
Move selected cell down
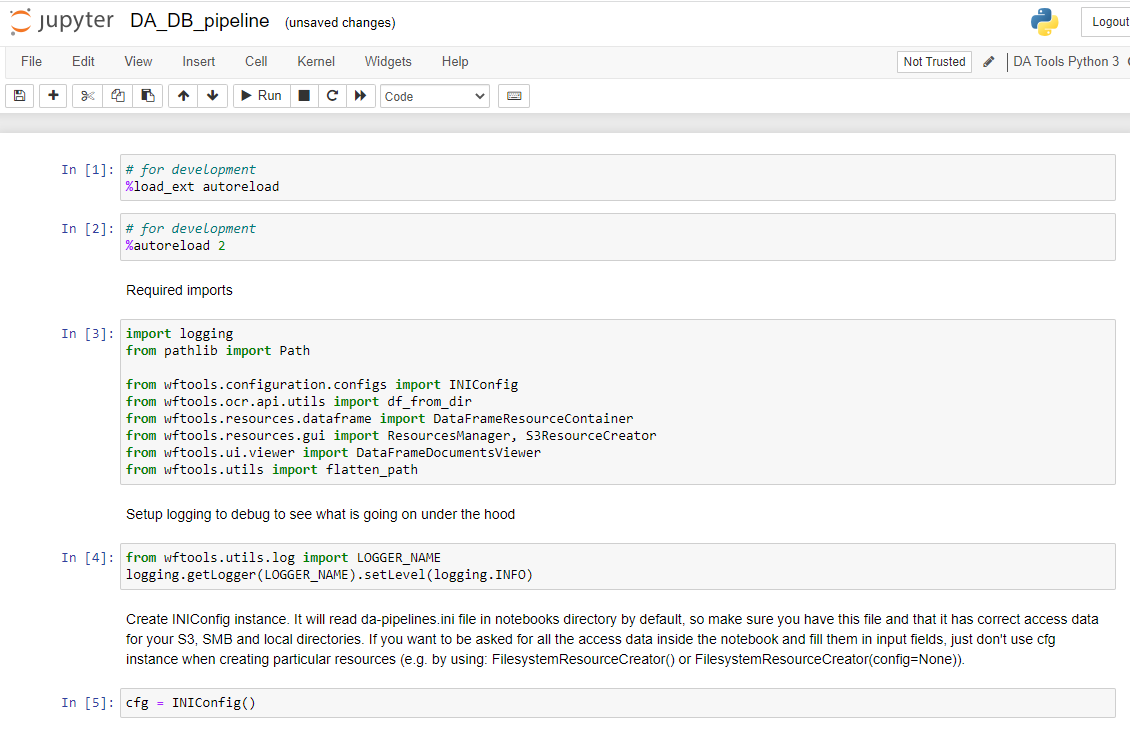pyautogui.click(x=213, y=96)
